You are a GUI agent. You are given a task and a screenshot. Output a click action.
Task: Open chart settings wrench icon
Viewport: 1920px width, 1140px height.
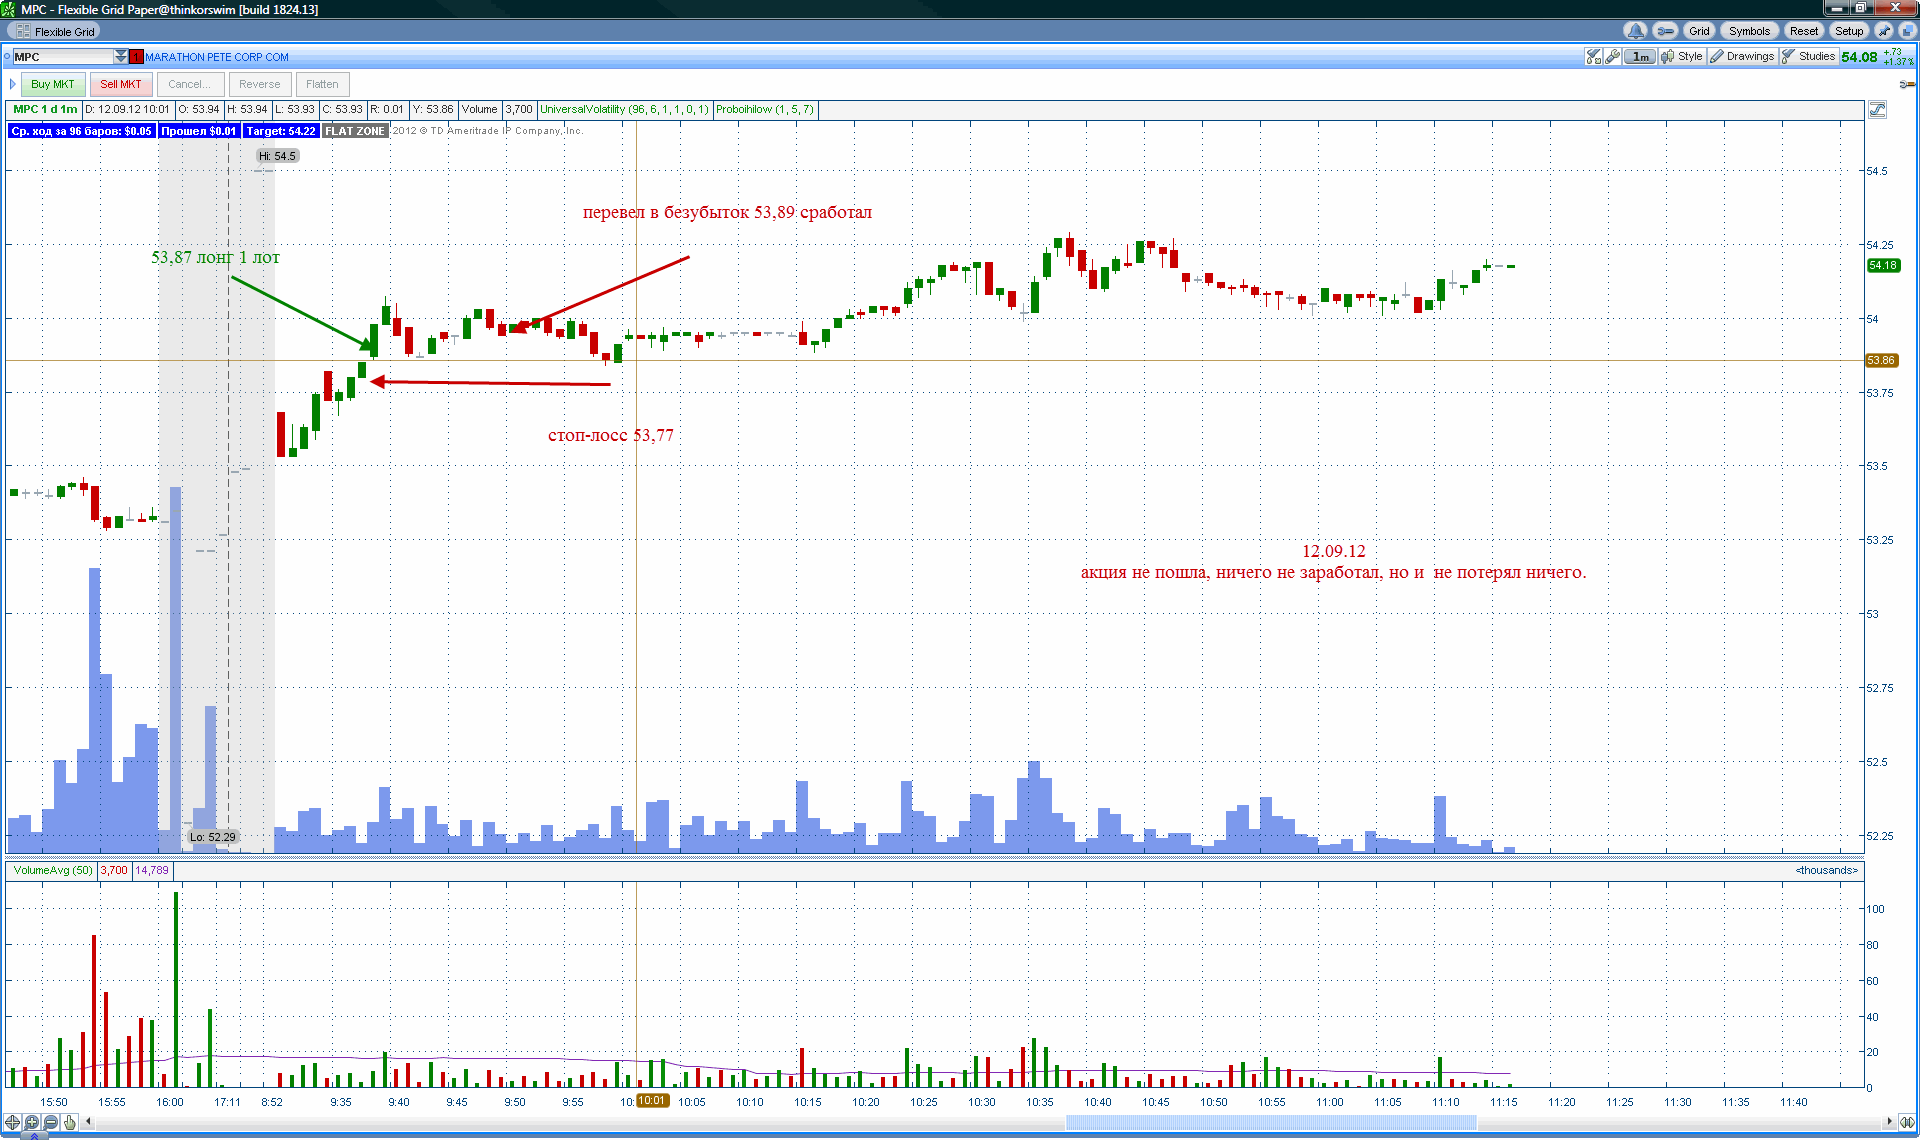pos(1612,57)
